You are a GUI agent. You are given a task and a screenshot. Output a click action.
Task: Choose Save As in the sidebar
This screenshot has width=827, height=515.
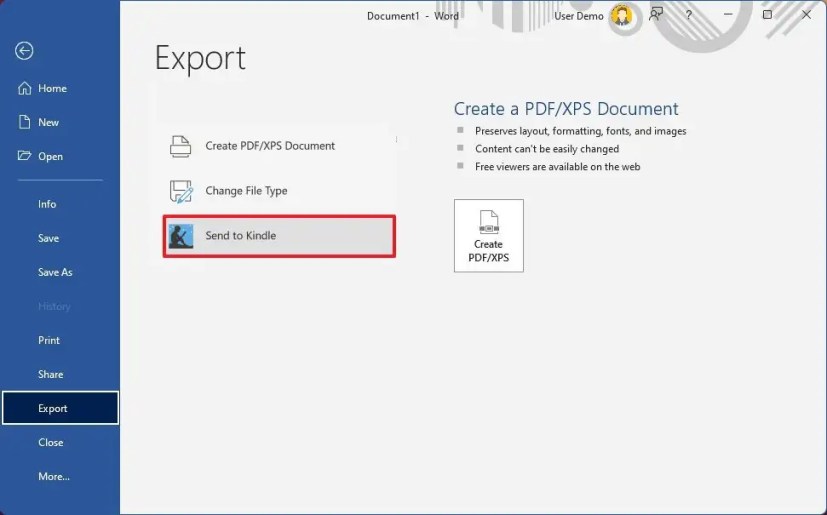tap(55, 272)
